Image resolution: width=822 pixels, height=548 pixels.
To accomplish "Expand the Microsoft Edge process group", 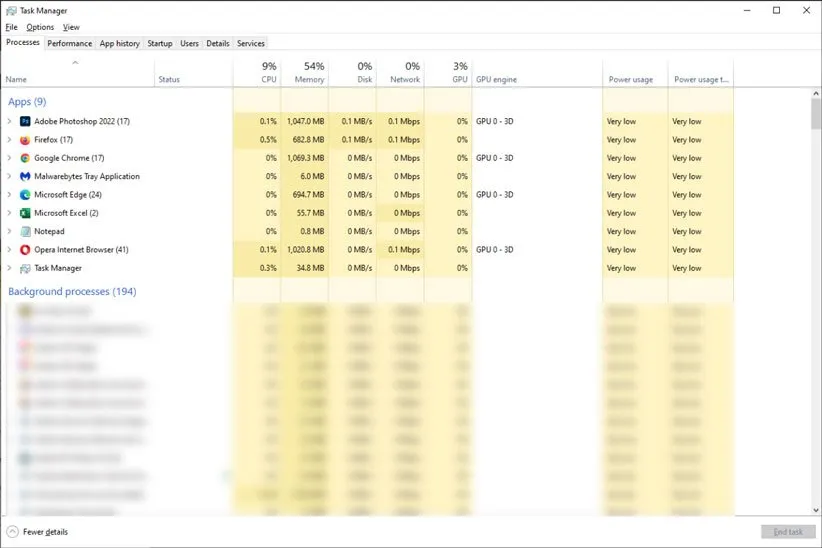I will click(9, 195).
